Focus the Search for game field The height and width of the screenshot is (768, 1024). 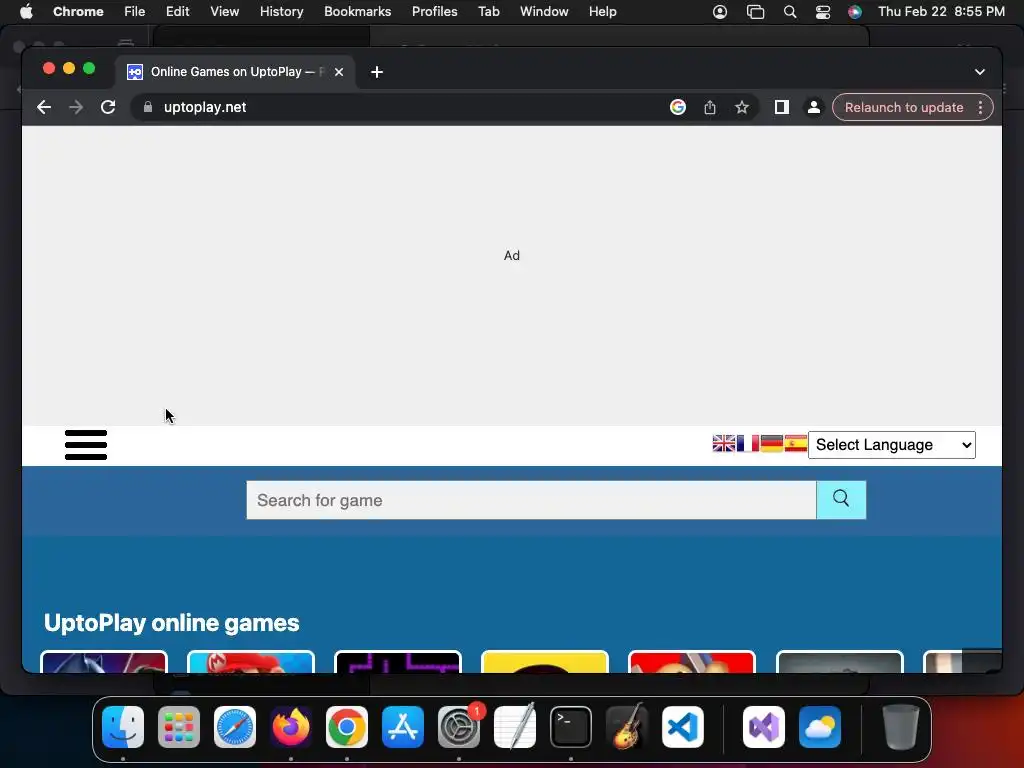531,500
